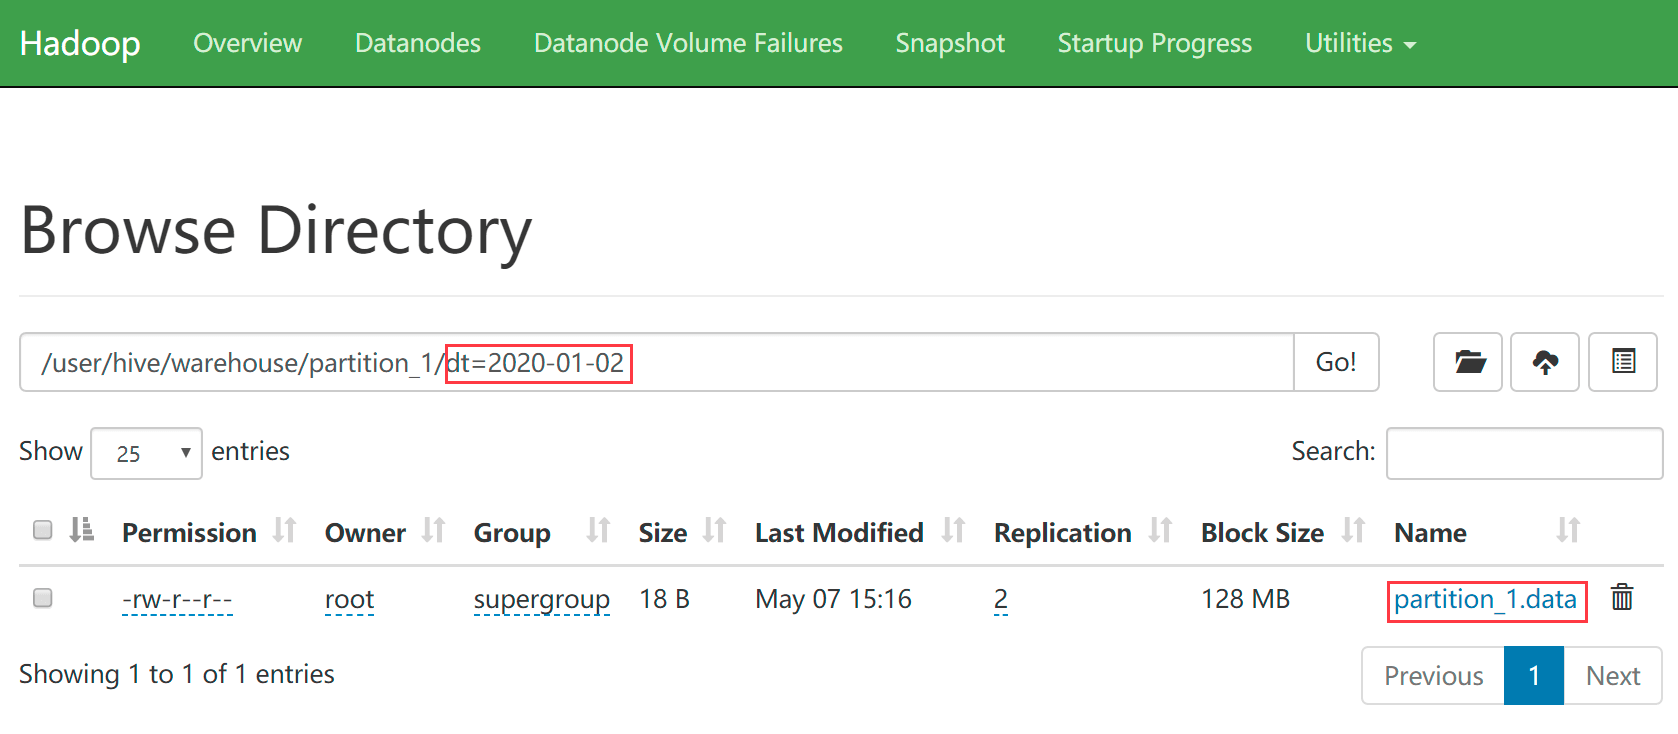
Task: Open the Datanodes tab
Action: (418, 43)
